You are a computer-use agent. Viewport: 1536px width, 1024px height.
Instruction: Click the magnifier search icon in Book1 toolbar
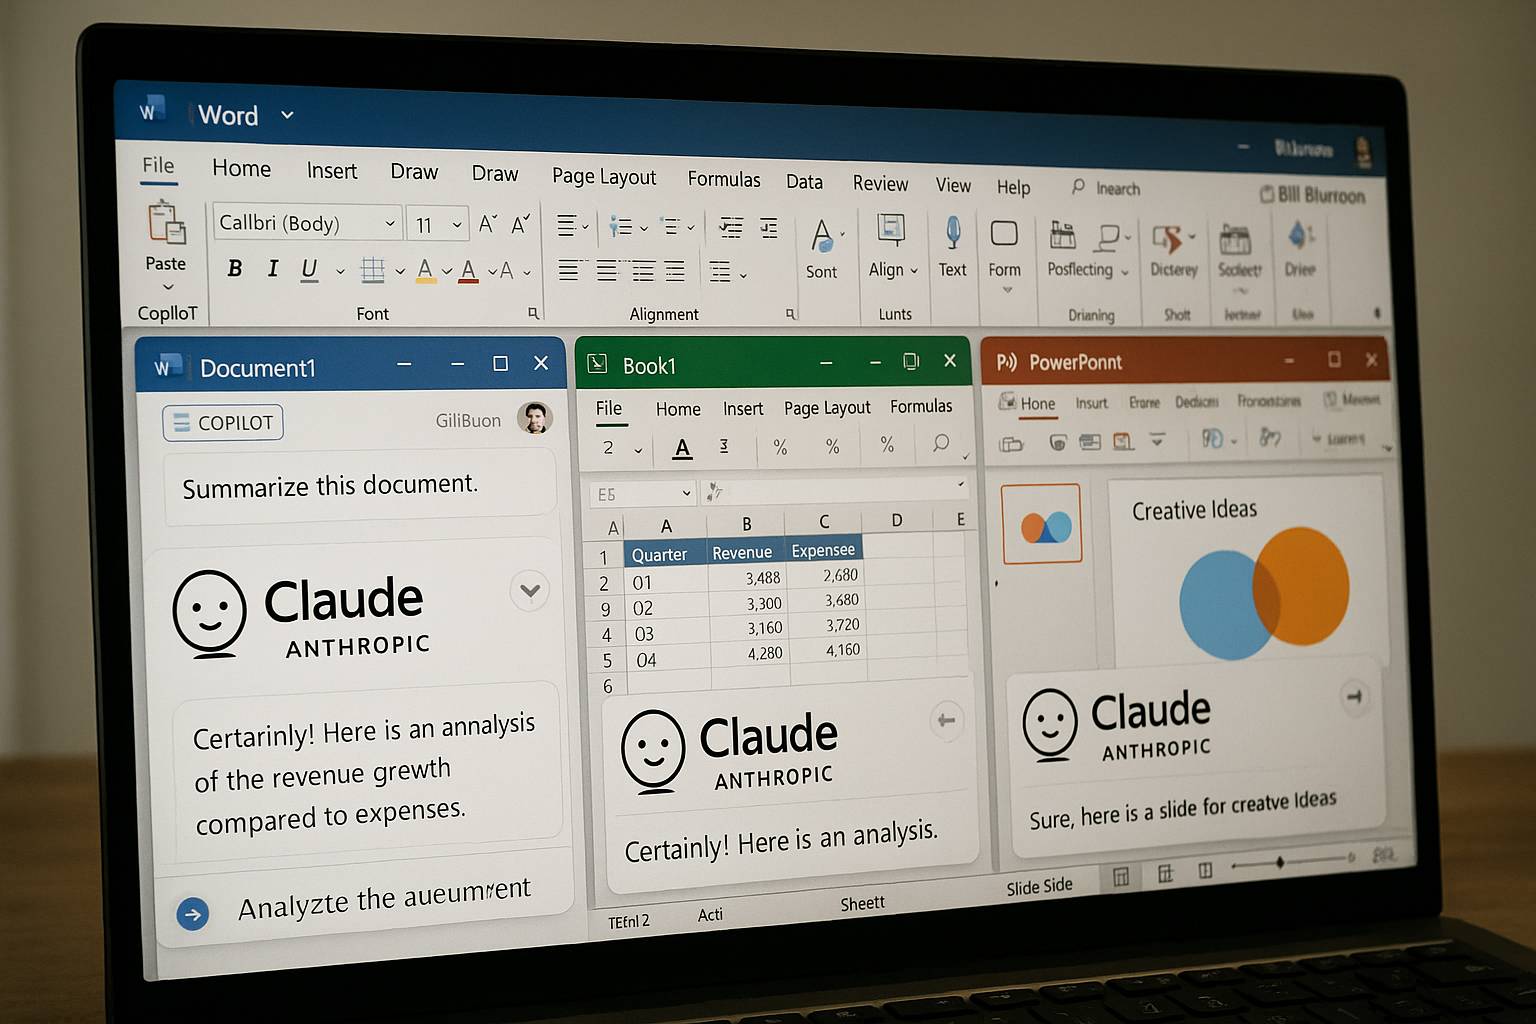[x=940, y=443]
